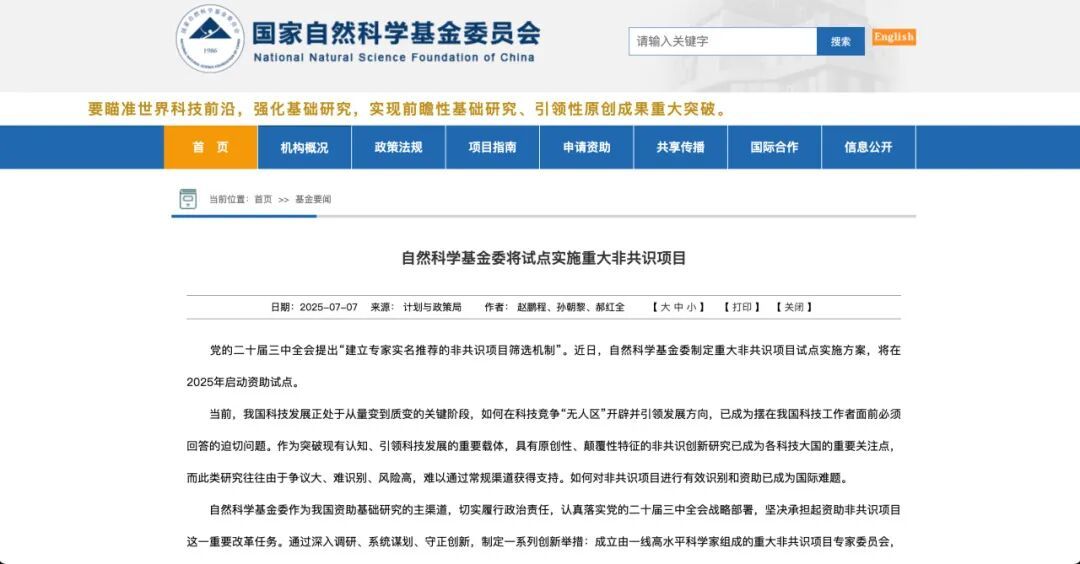Open the 机构概况 menu
The height and width of the screenshot is (564, 1080).
[304, 147]
